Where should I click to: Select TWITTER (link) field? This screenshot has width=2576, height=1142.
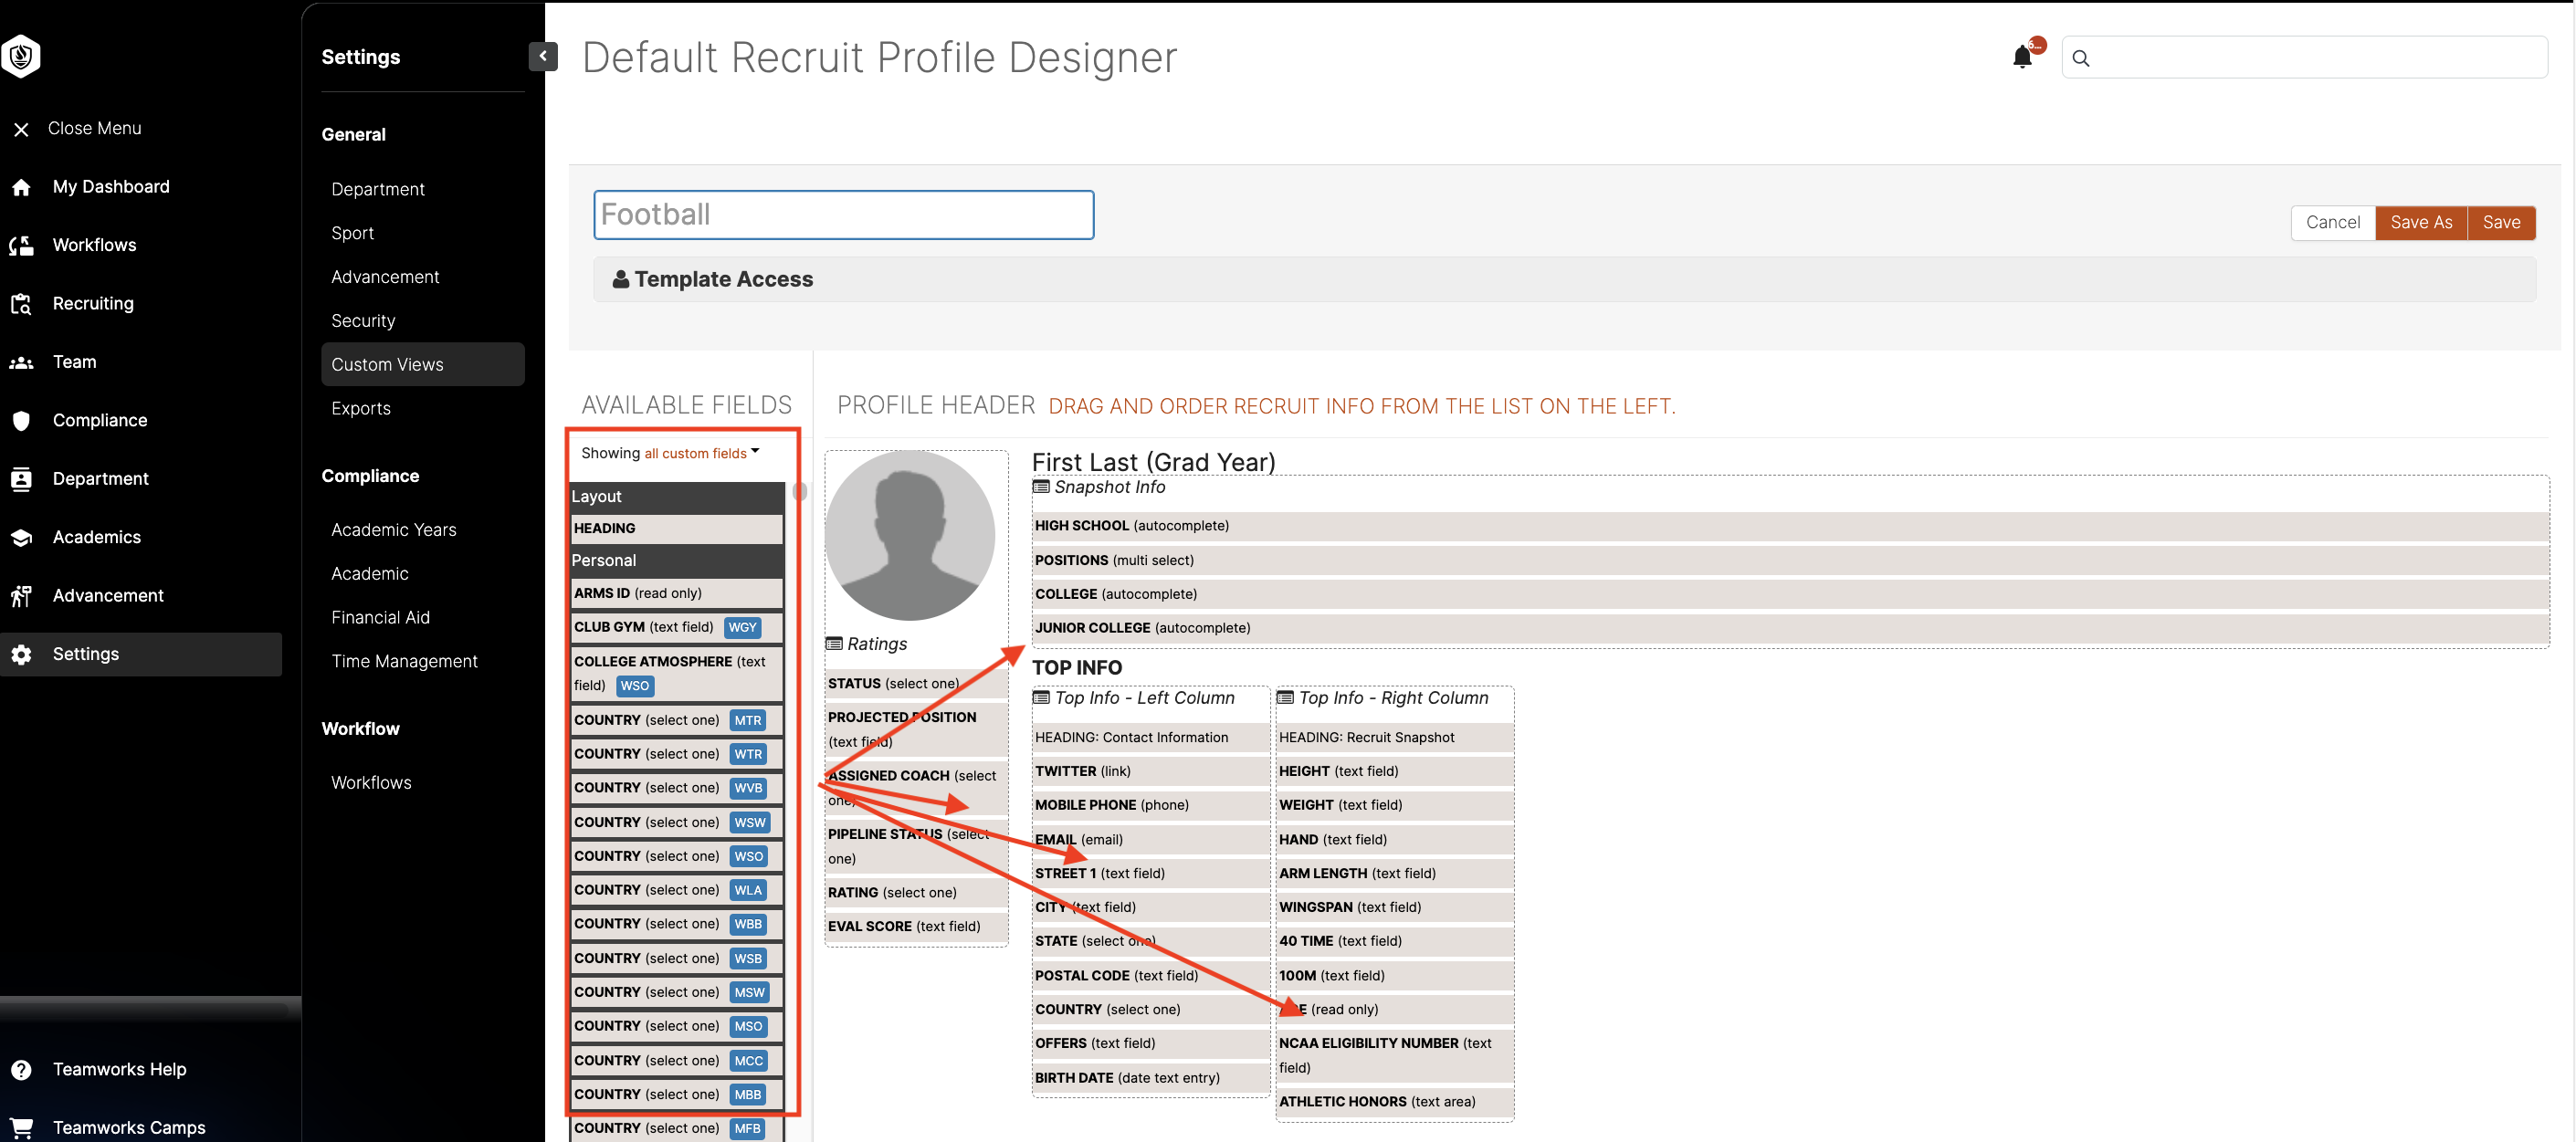(1150, 771)
